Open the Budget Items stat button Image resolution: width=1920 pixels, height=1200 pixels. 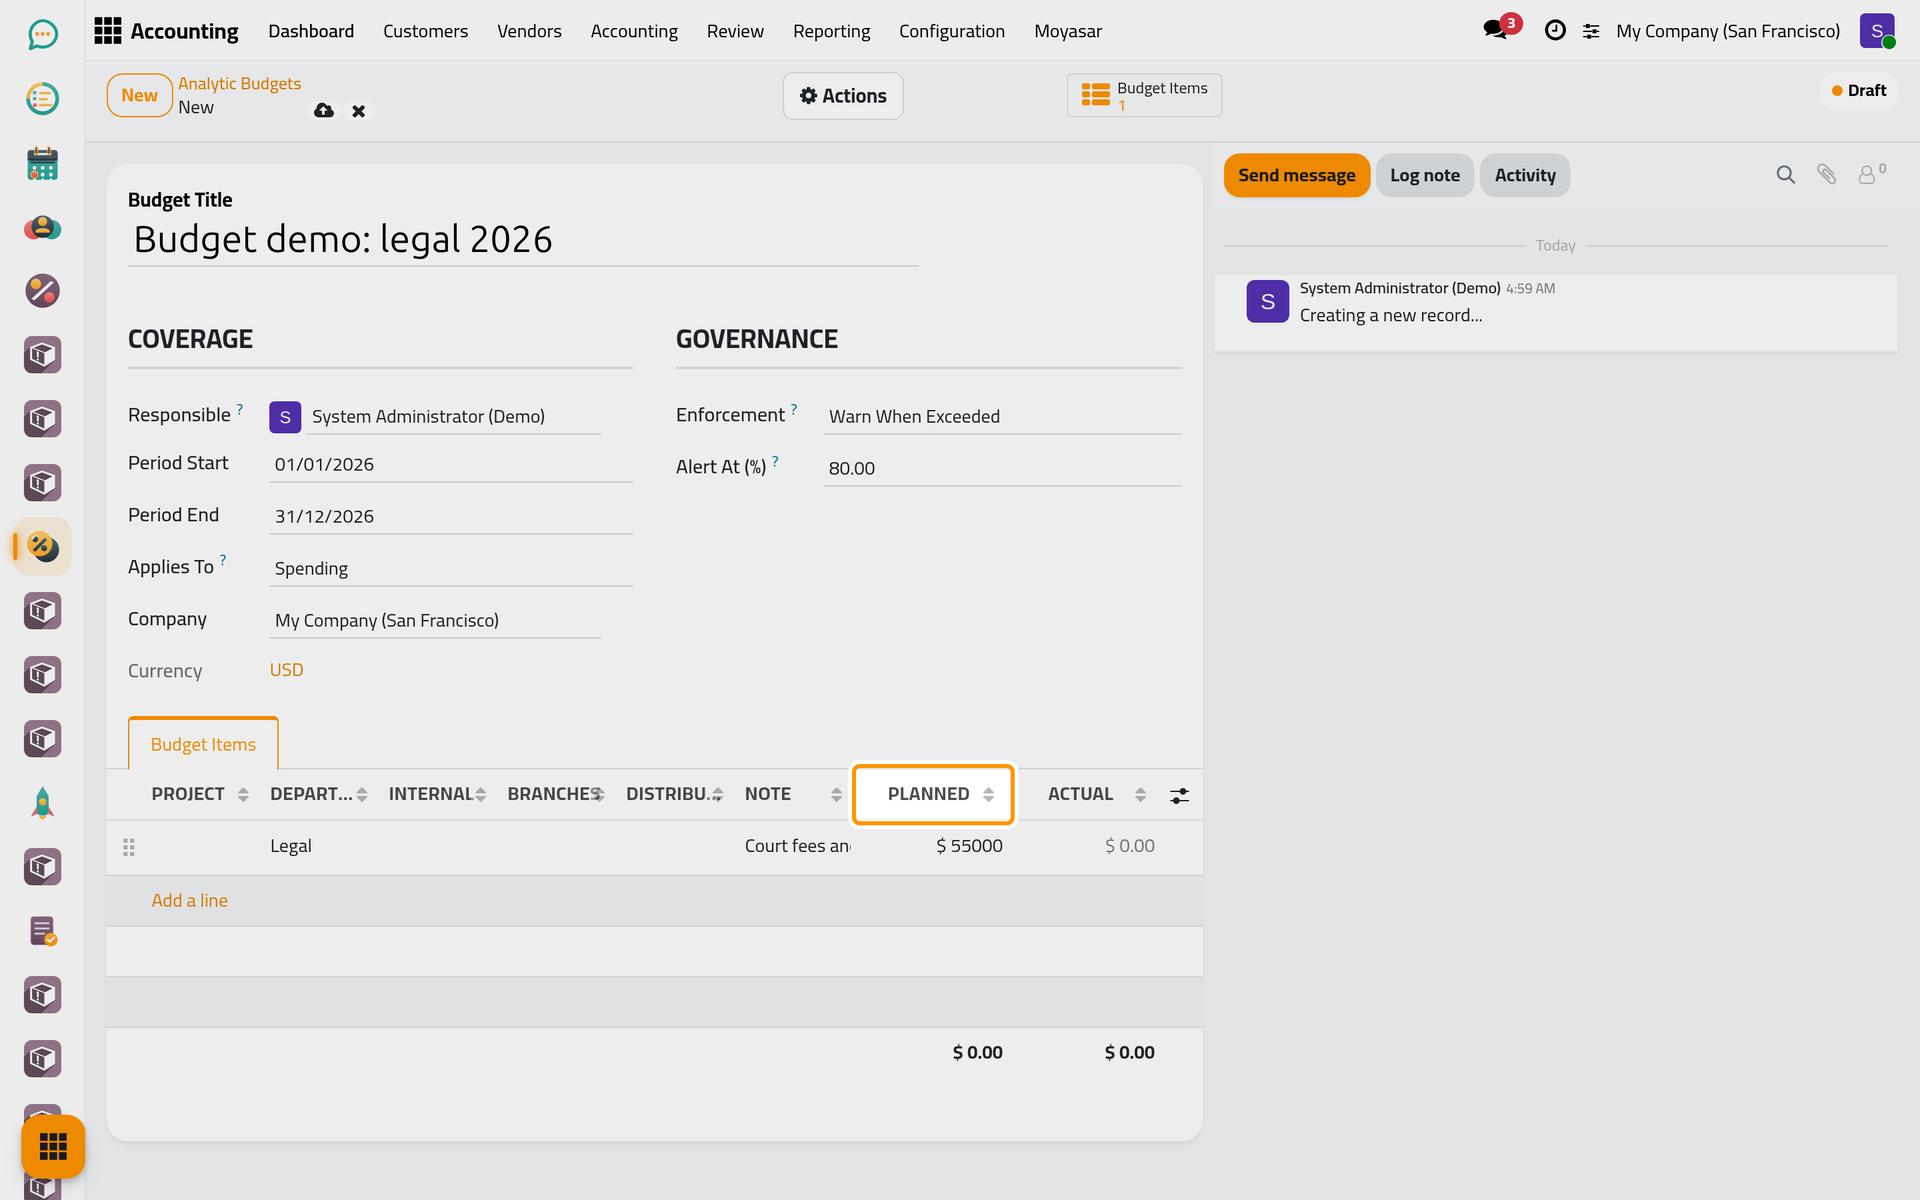(x=1144, y=96)
